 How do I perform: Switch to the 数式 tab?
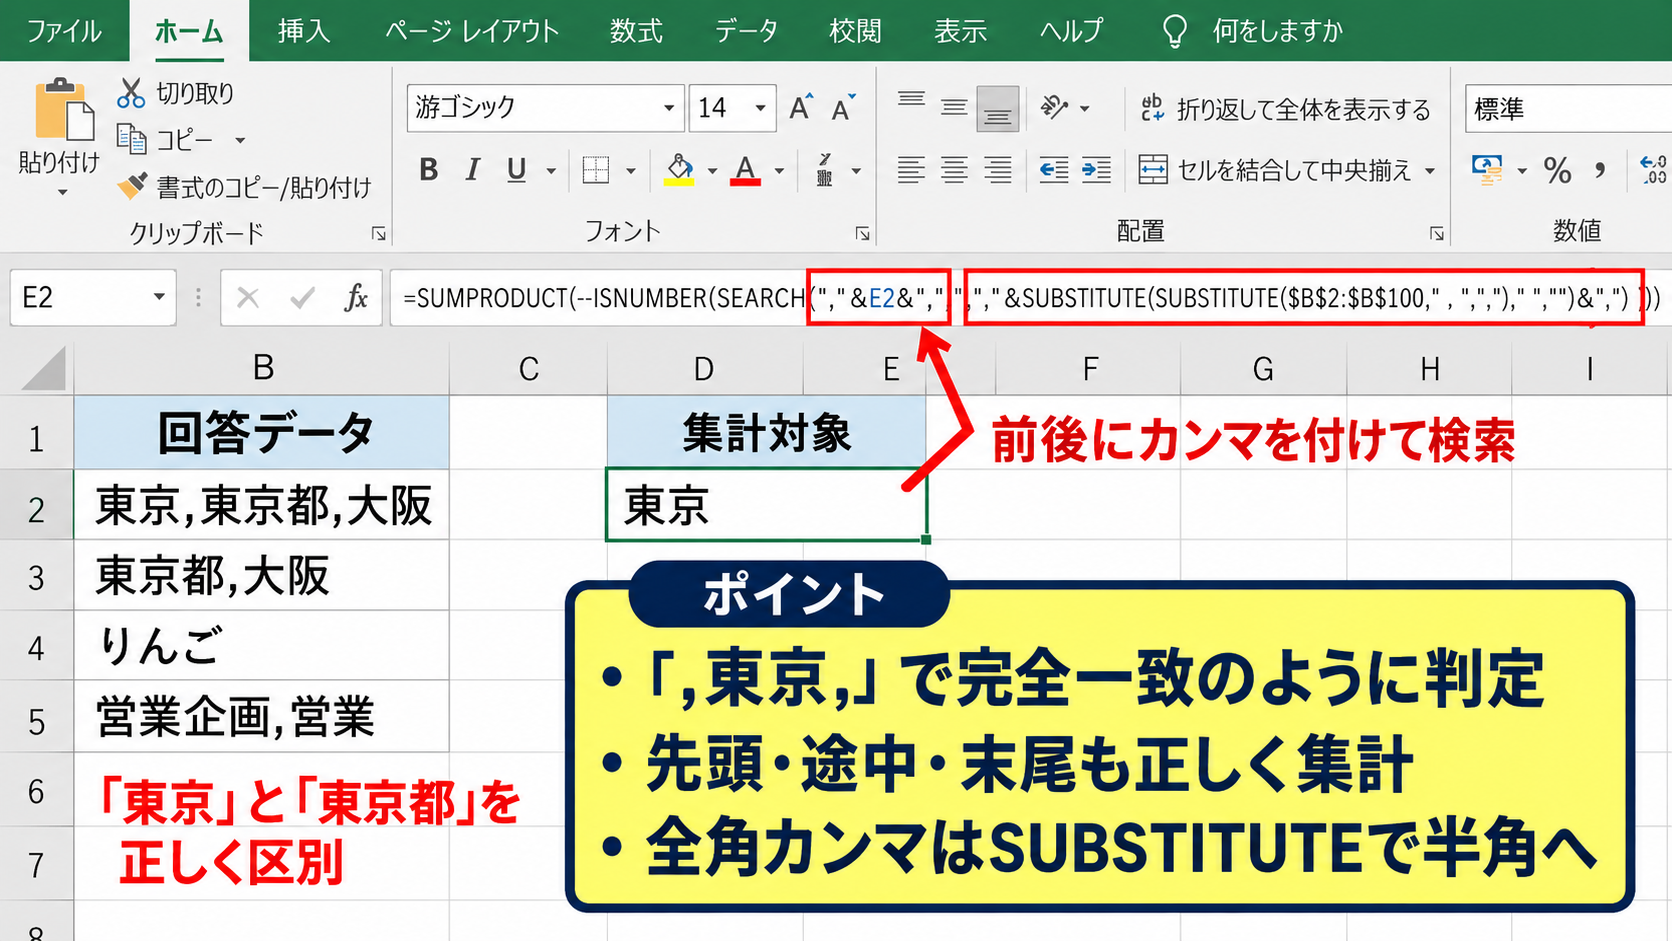636,31
